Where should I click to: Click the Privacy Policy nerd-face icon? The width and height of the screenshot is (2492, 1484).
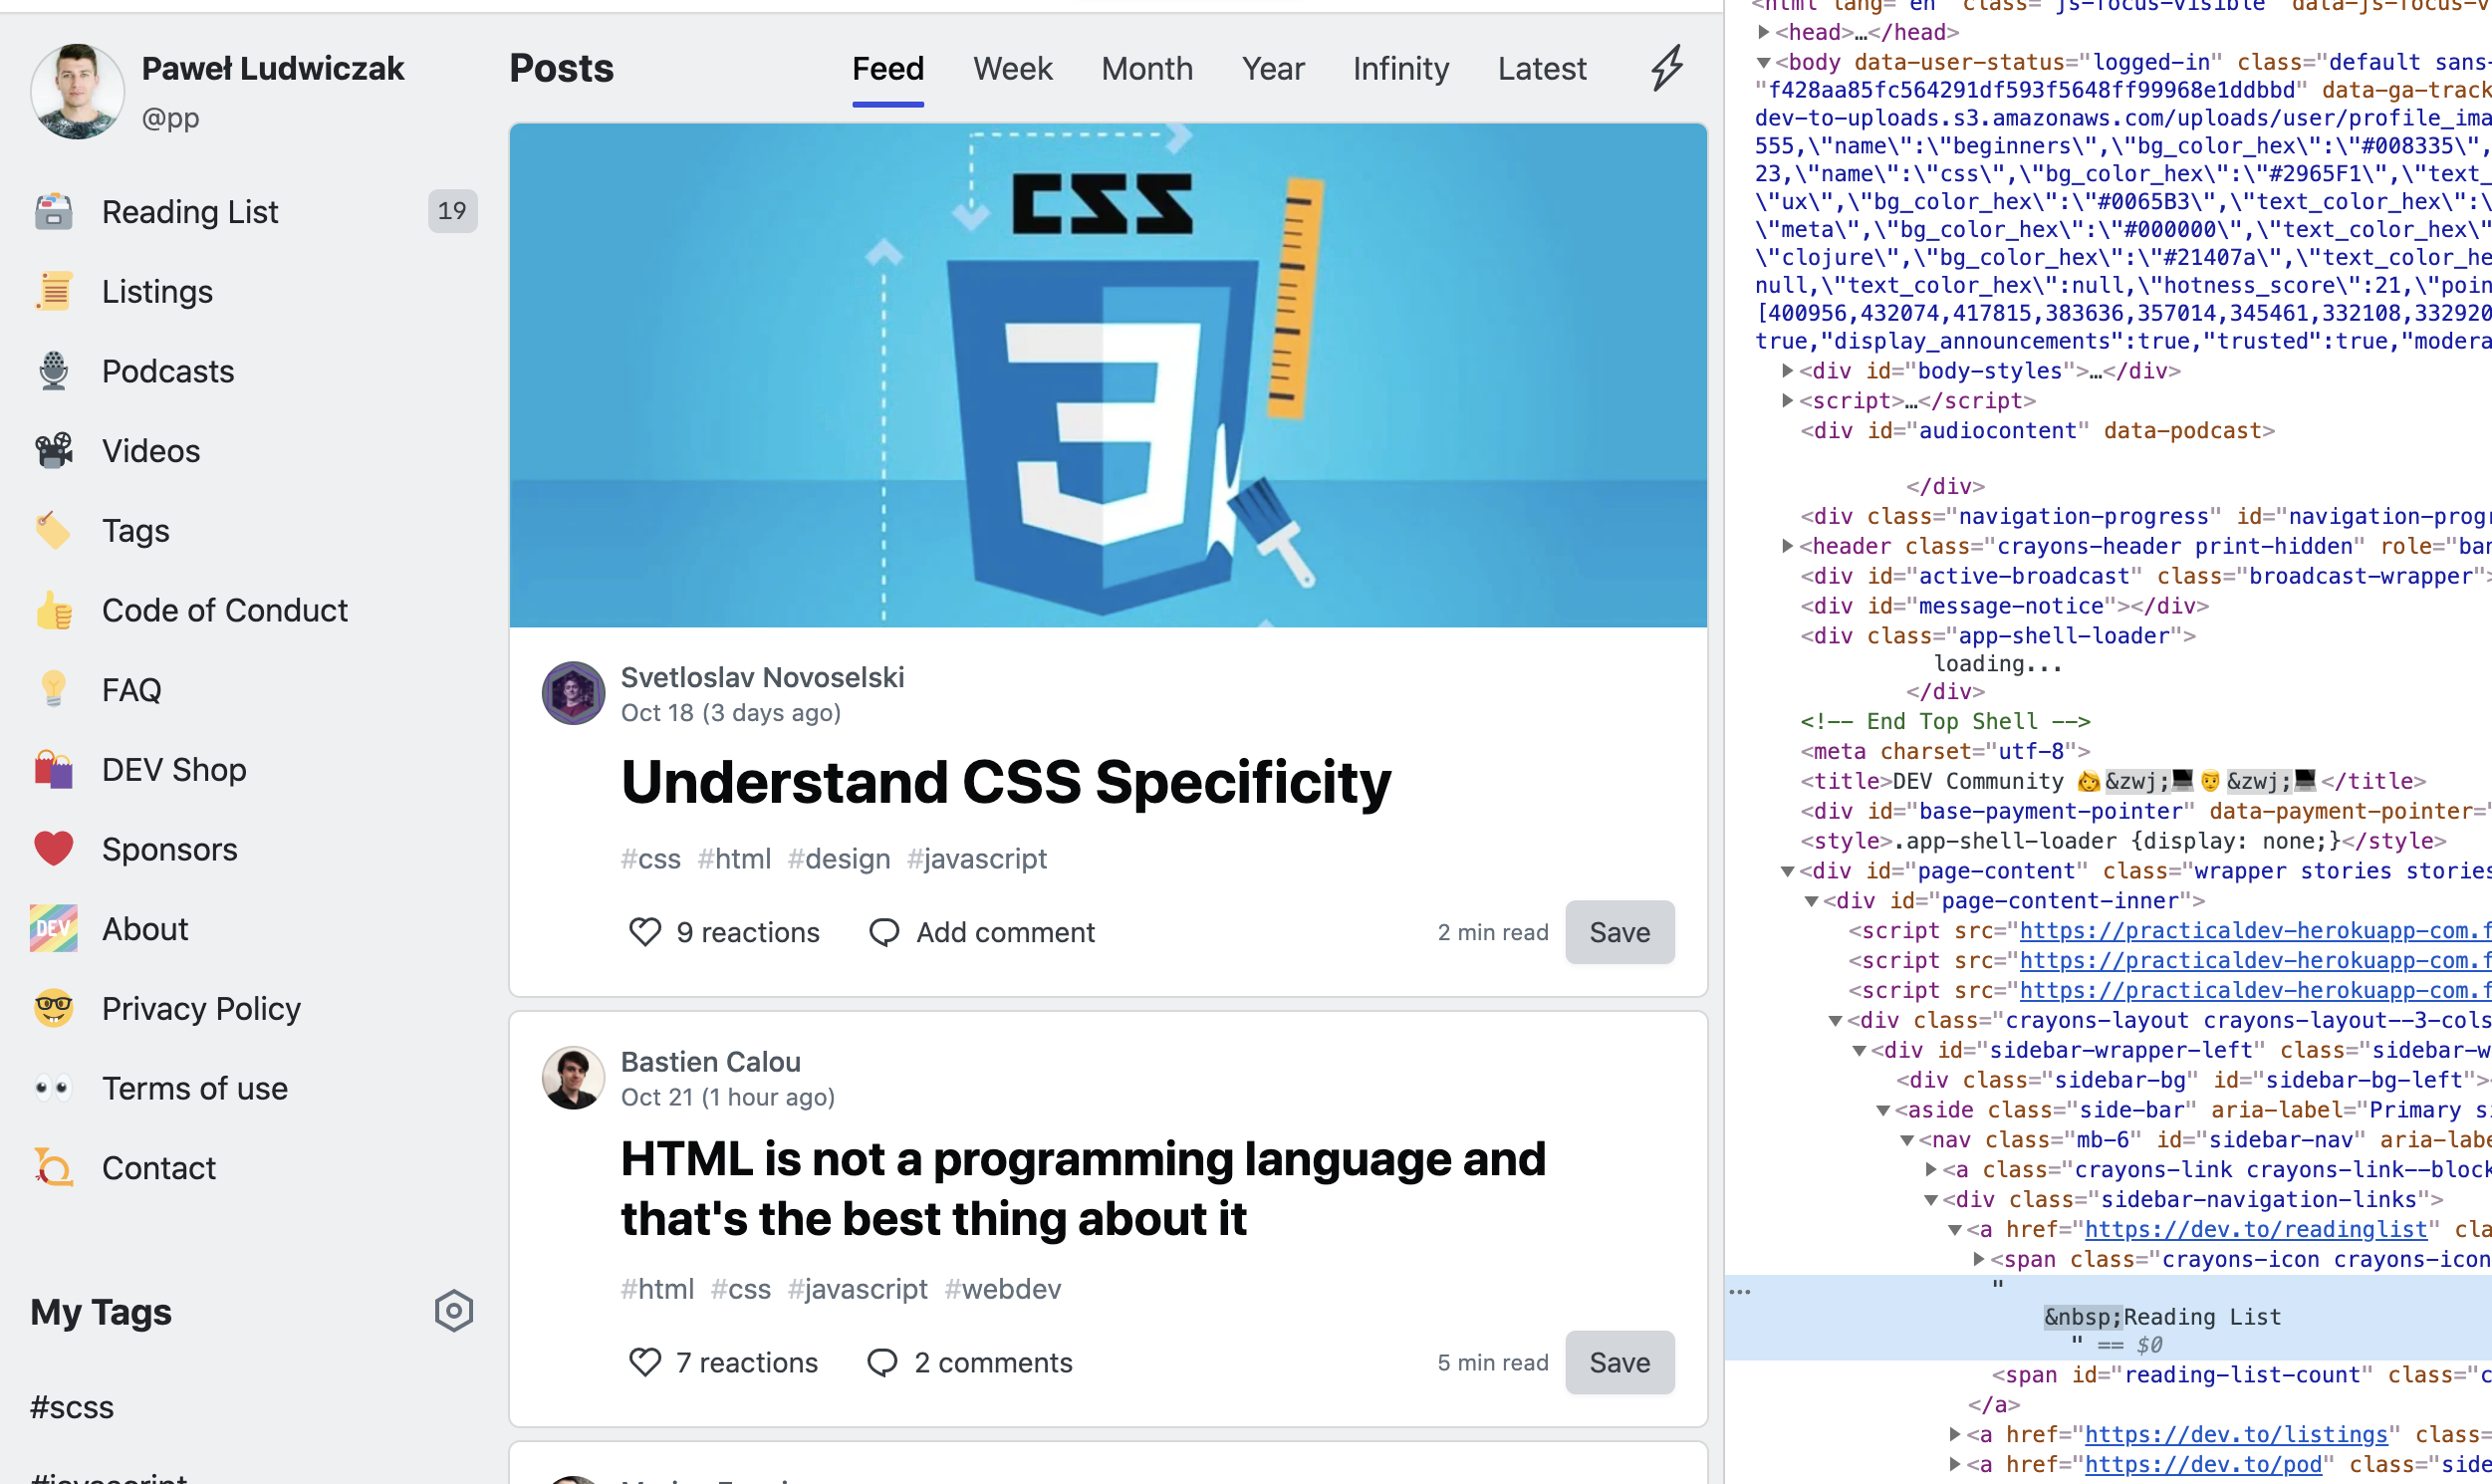click(x=54, y=1009)
